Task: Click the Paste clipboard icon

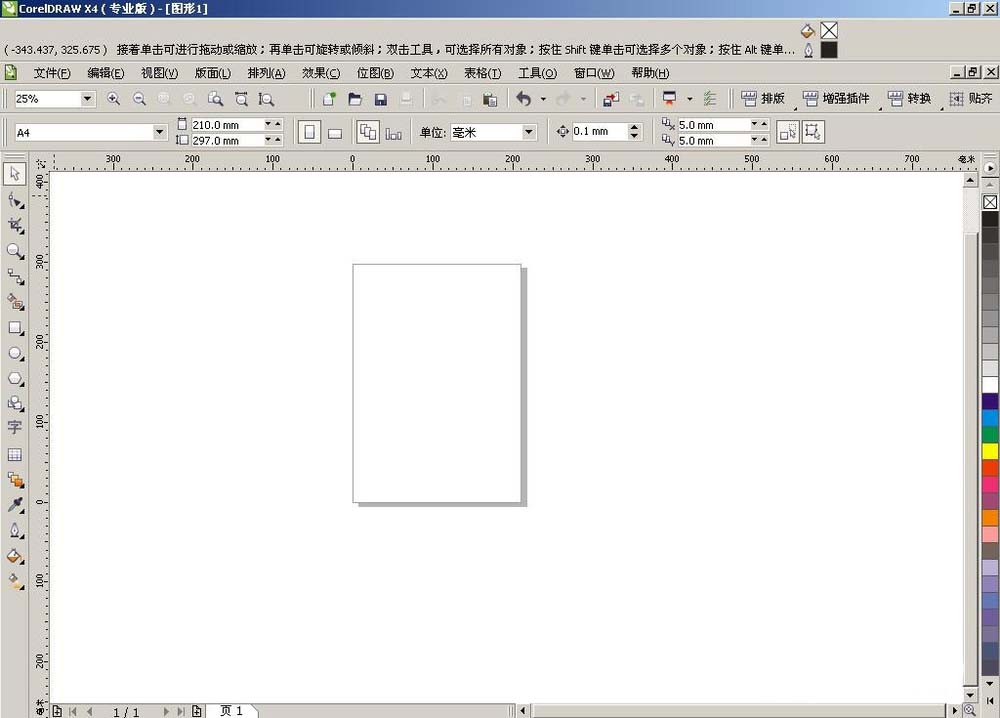Action: point(490,99)
